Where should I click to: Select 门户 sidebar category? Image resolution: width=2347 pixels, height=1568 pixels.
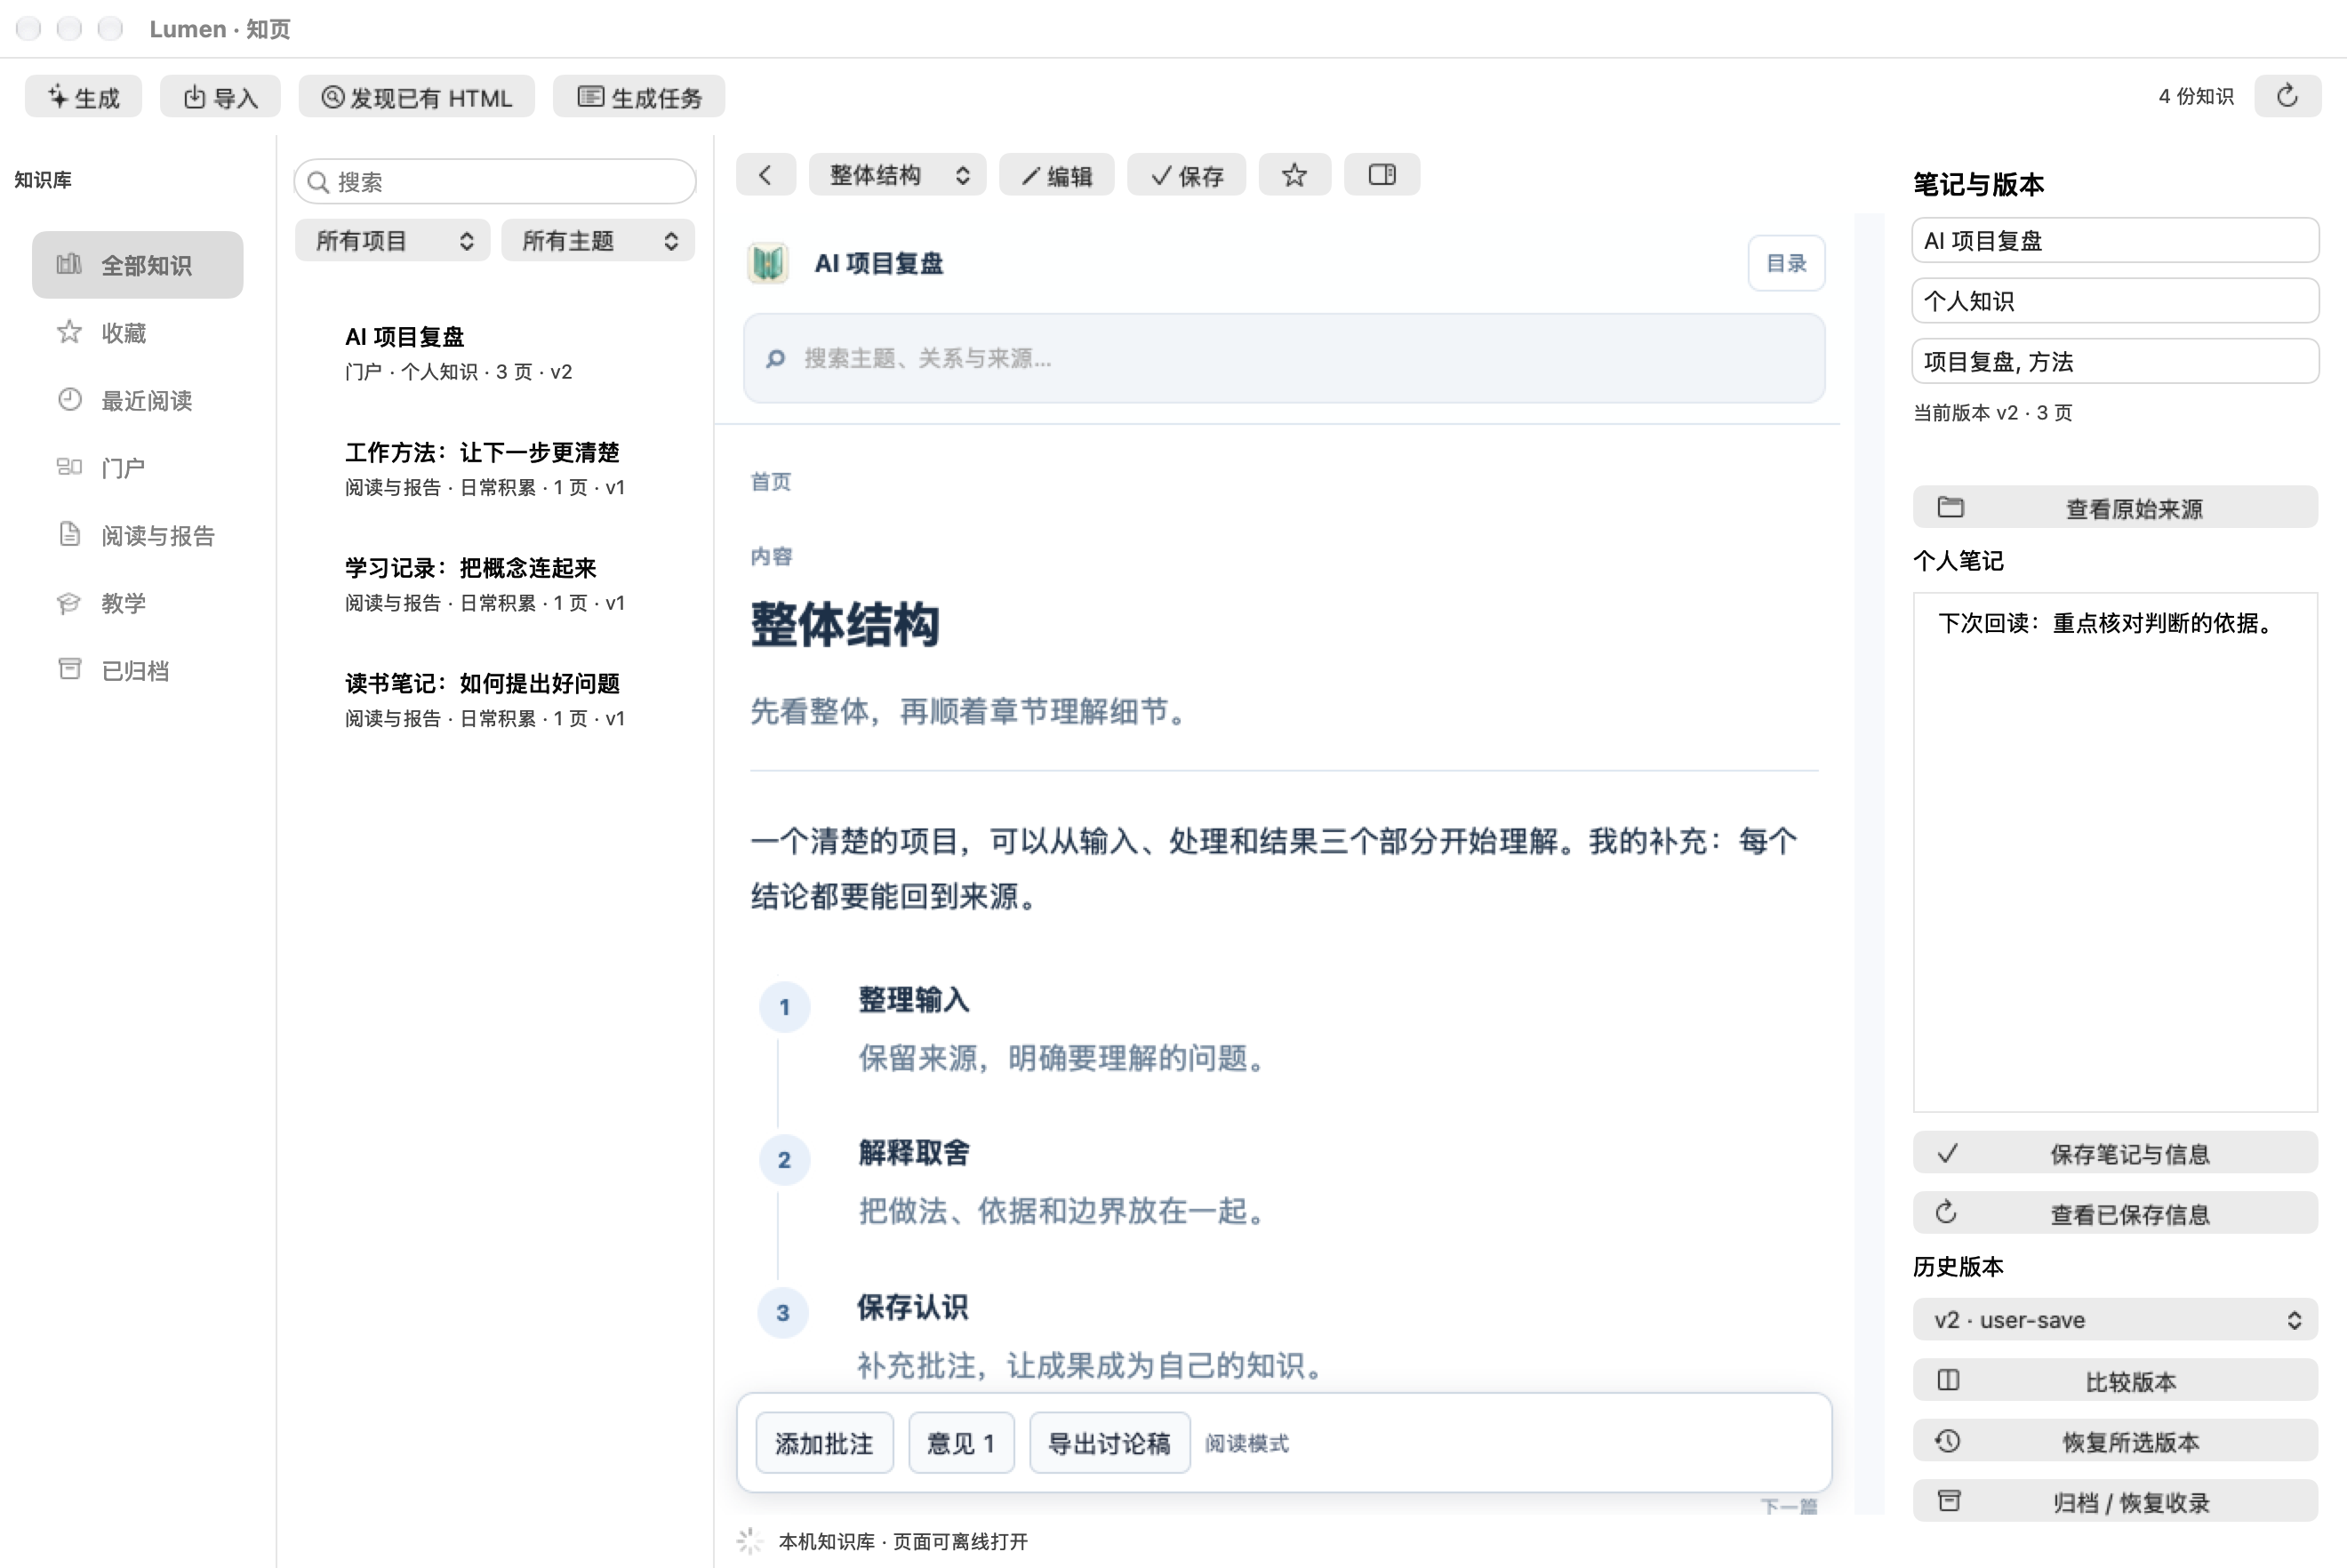pos(137,467)
